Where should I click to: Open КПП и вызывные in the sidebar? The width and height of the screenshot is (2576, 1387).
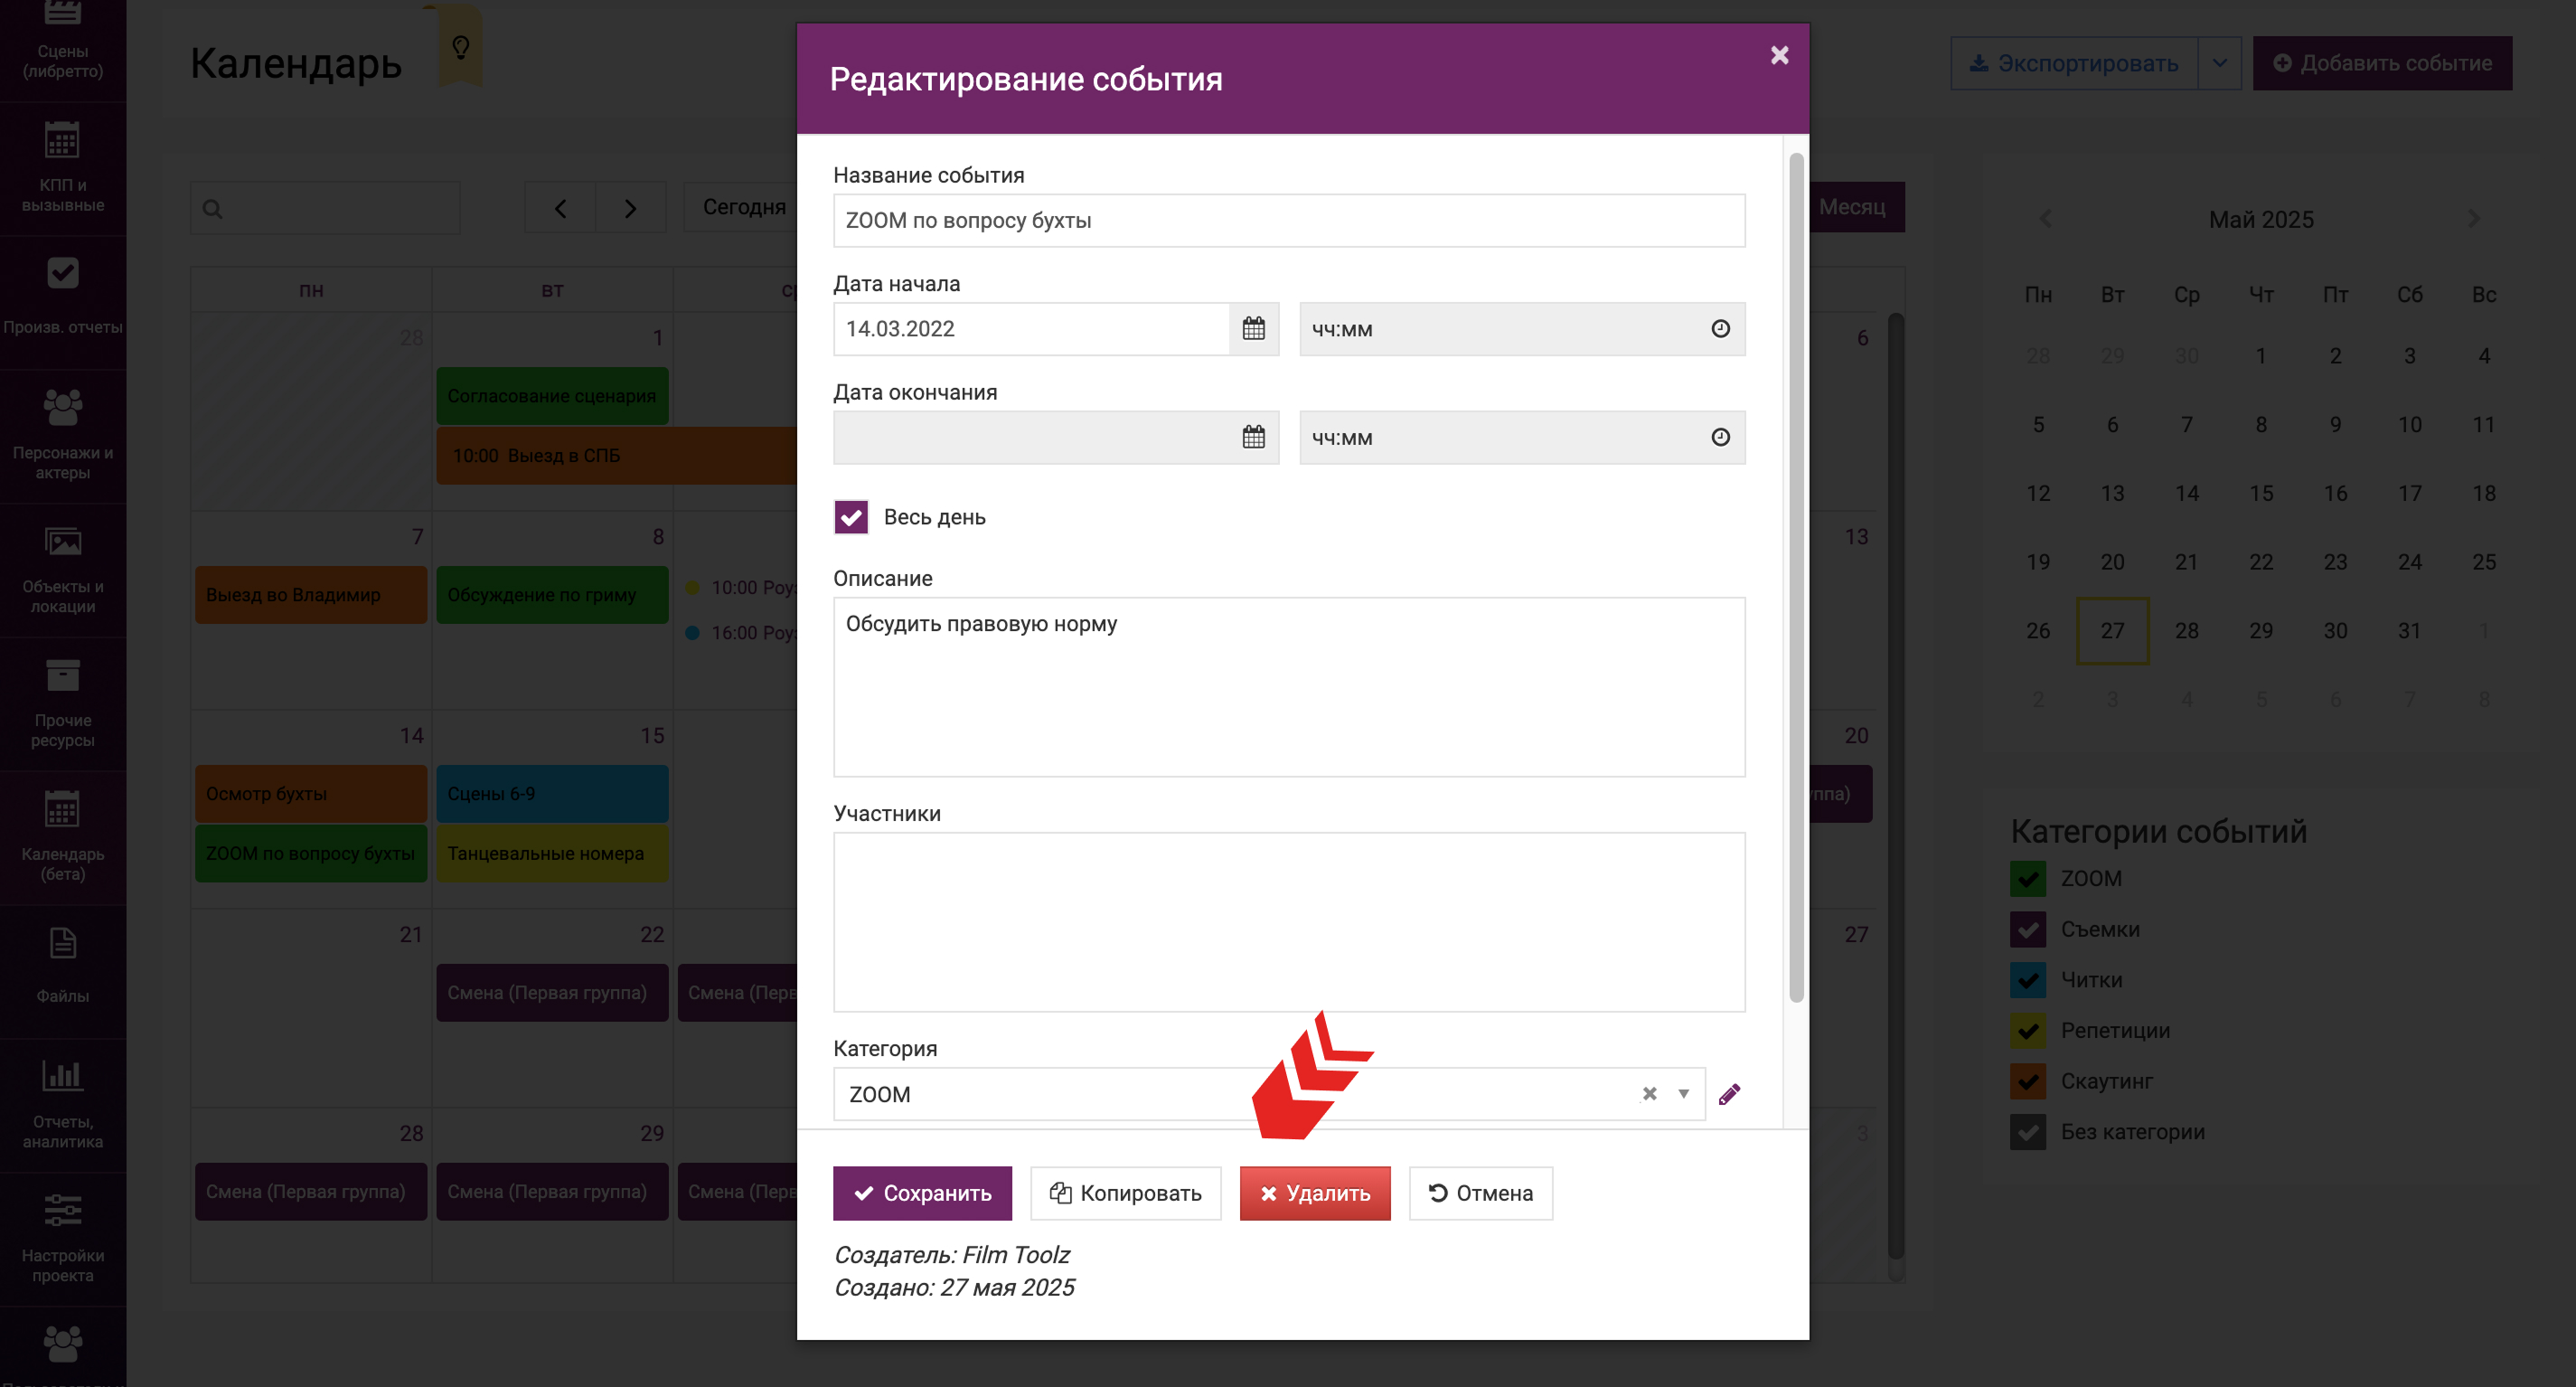click(x=63, y=168)
